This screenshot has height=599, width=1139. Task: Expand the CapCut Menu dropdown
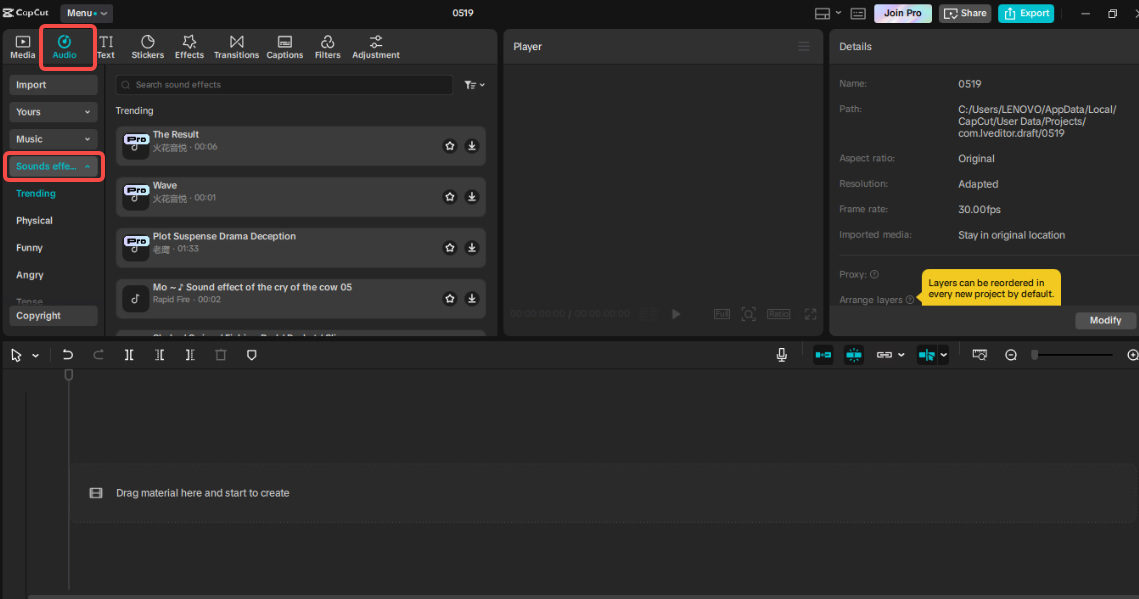pos(87,13)
